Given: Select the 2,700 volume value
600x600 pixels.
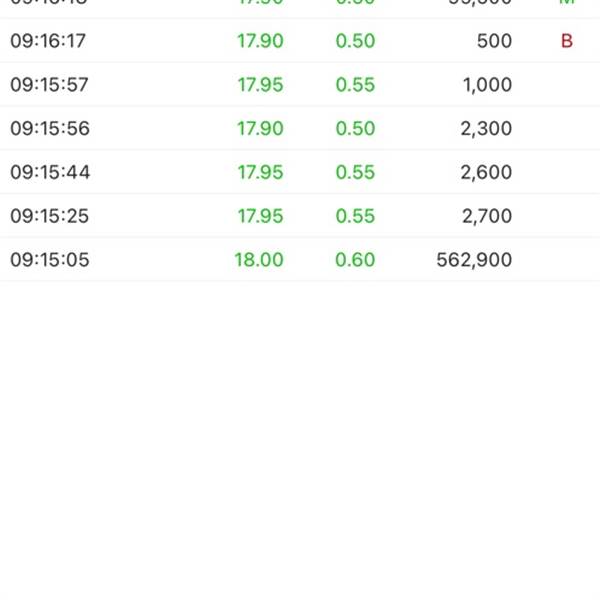Looking at the screenshot, I should (487, 216).
